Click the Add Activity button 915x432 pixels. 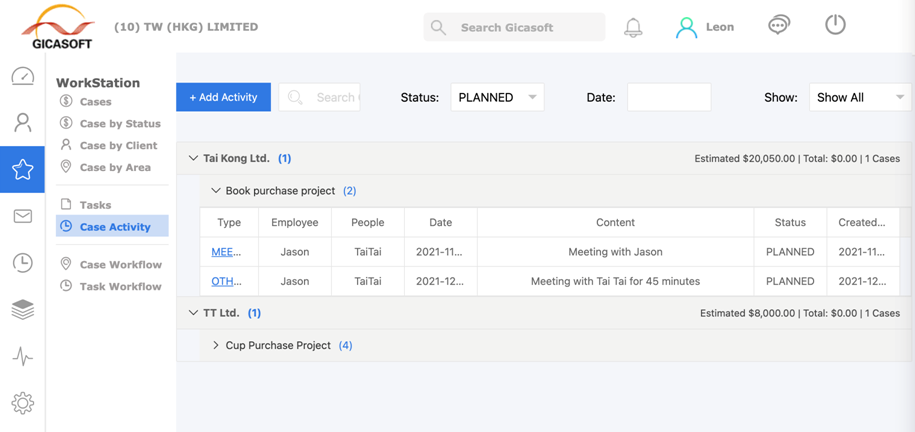tap(223, 97)
